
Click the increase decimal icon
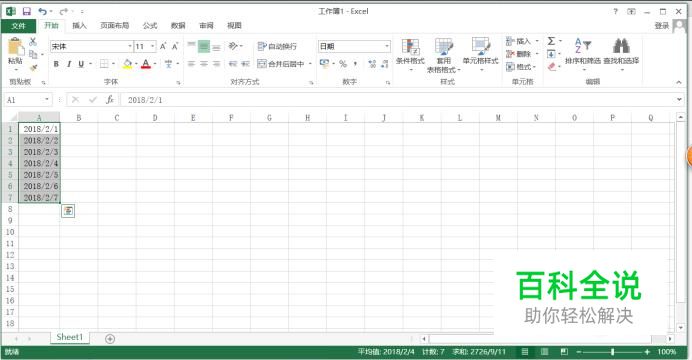click(x=372, y=64)
